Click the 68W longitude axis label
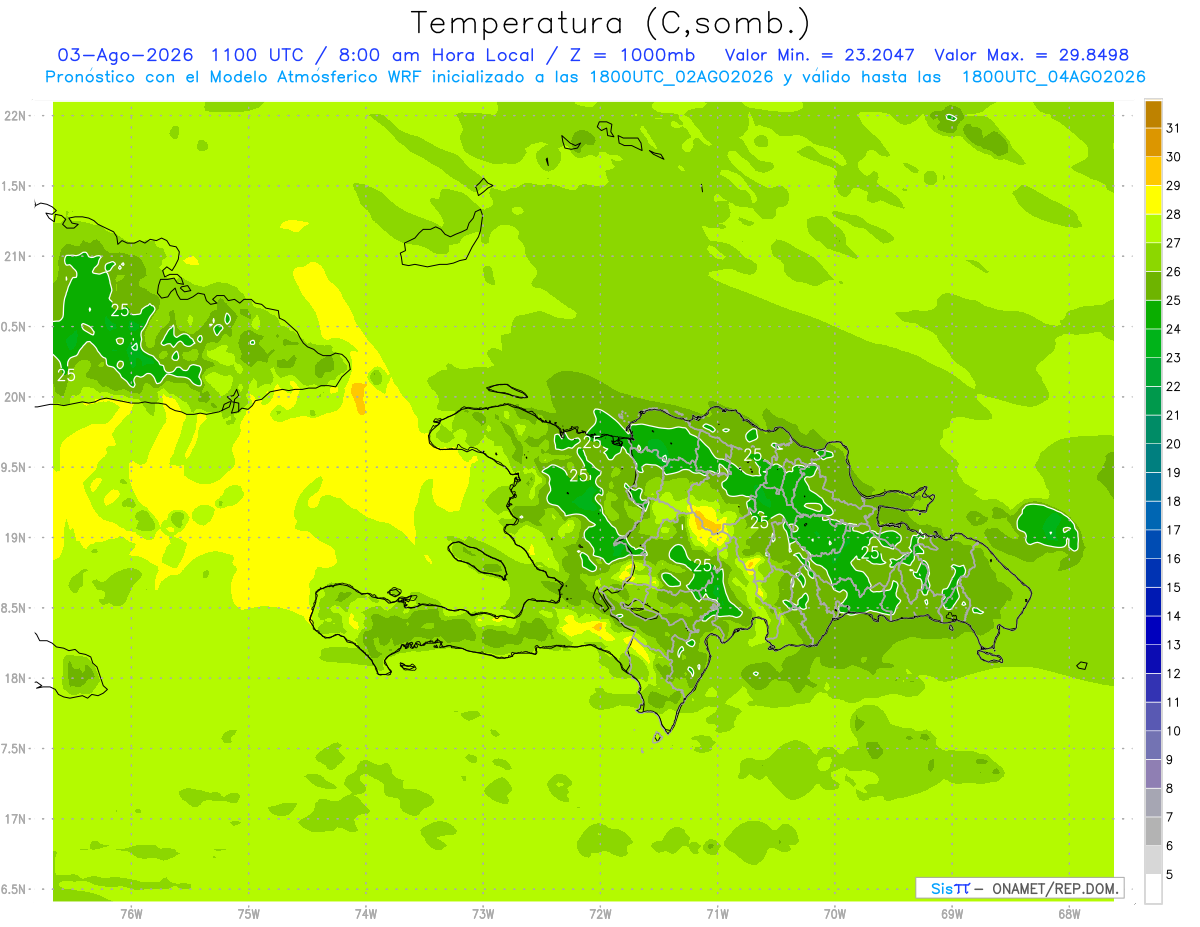 tap(1068, 913)
